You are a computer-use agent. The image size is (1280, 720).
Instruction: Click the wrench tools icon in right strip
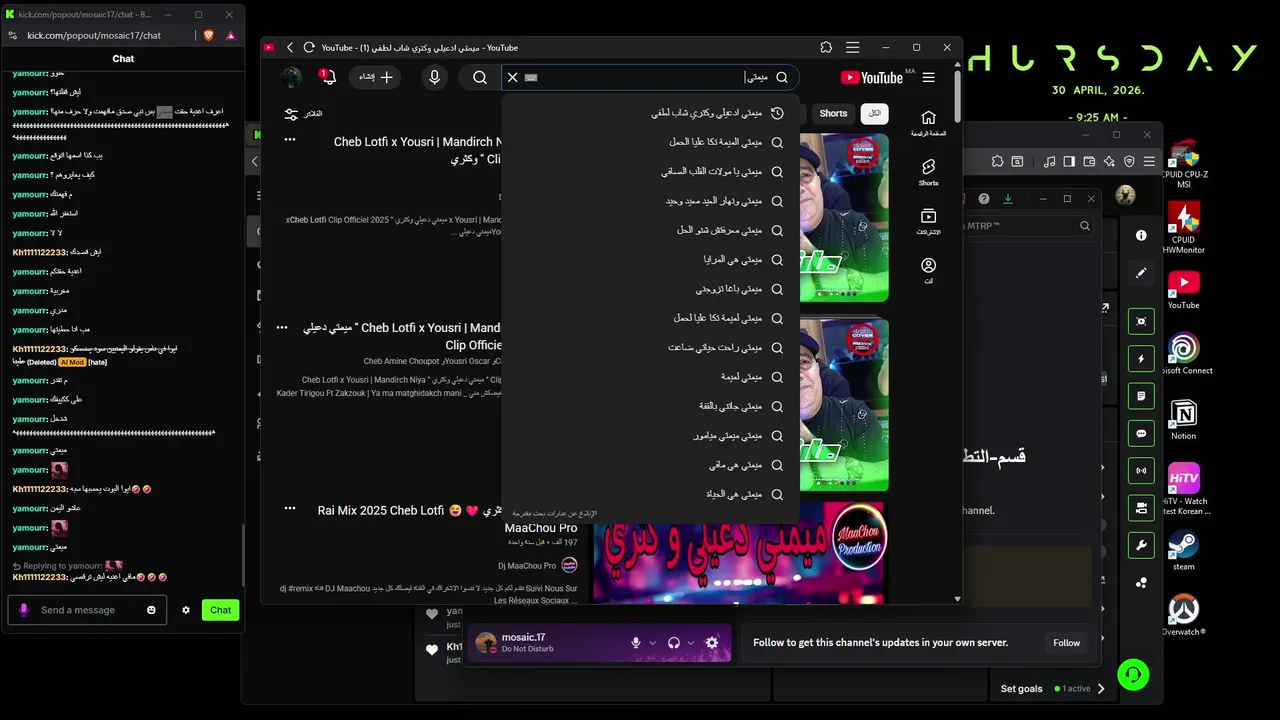[1141, 546]
